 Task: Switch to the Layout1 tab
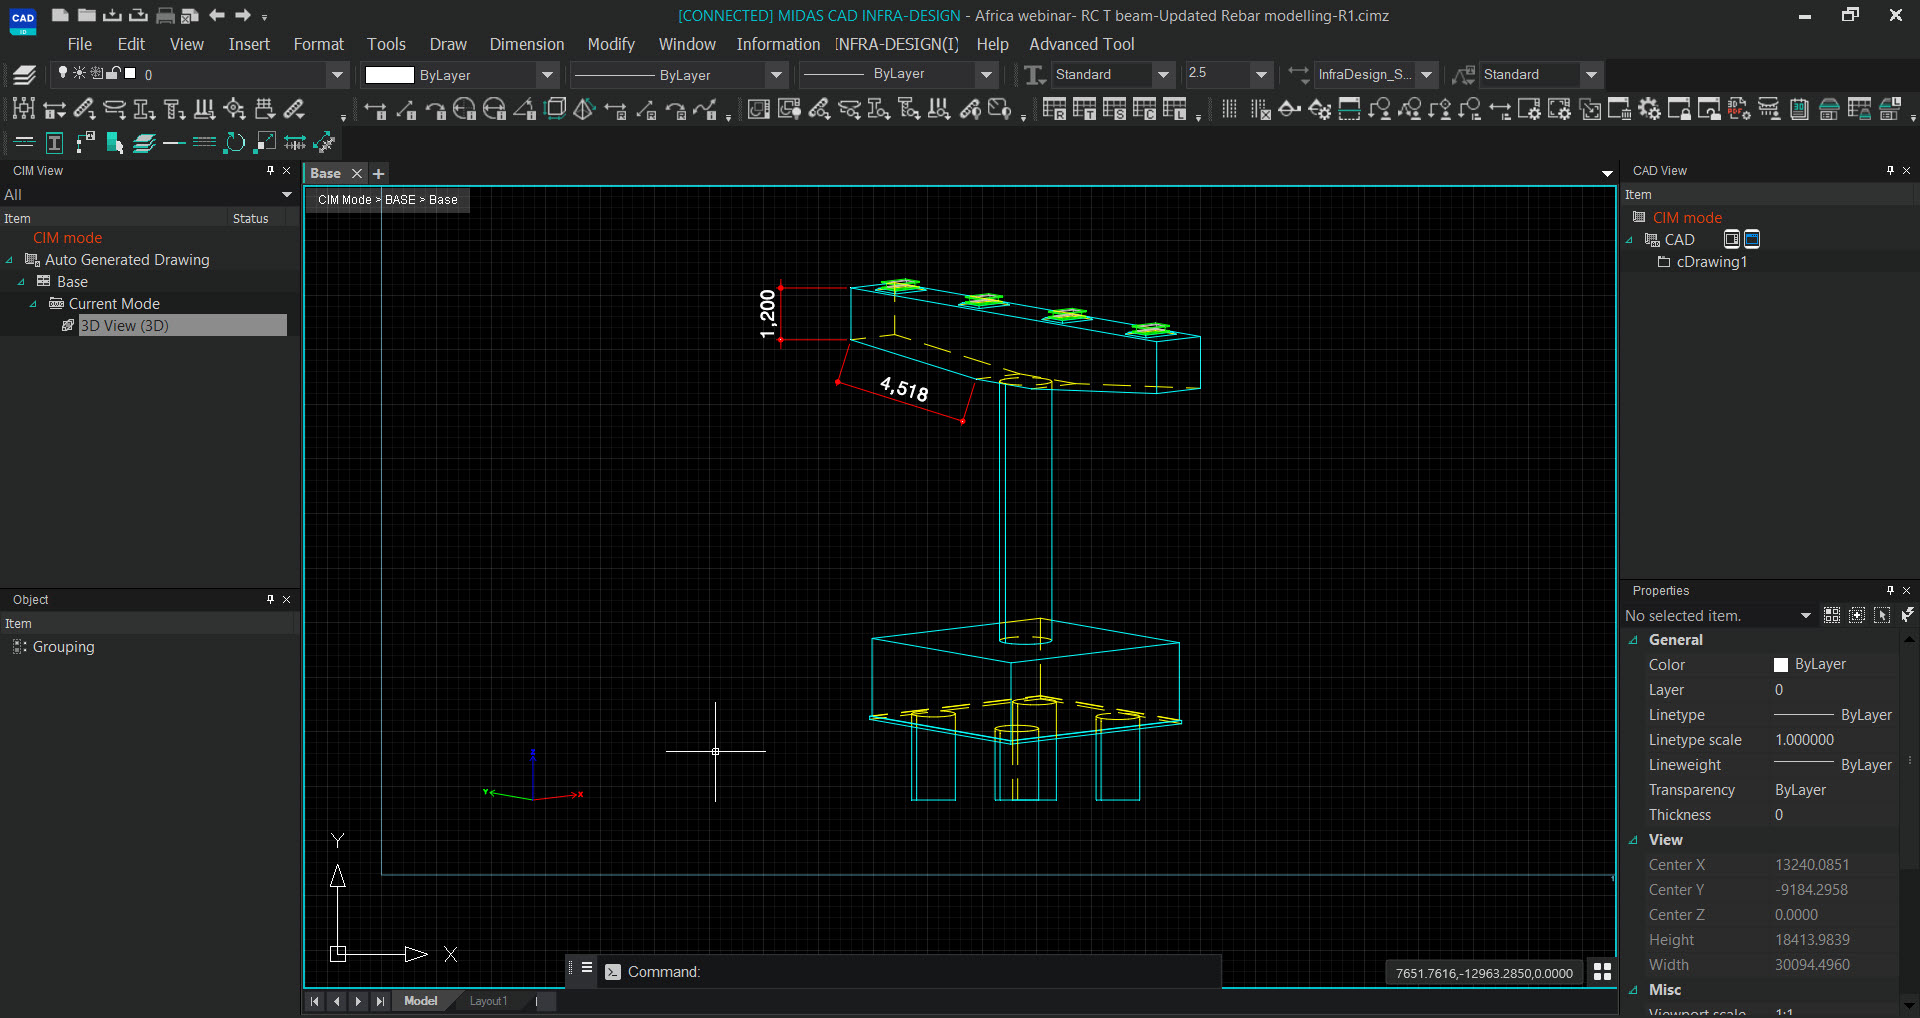tap(488, 1001)
